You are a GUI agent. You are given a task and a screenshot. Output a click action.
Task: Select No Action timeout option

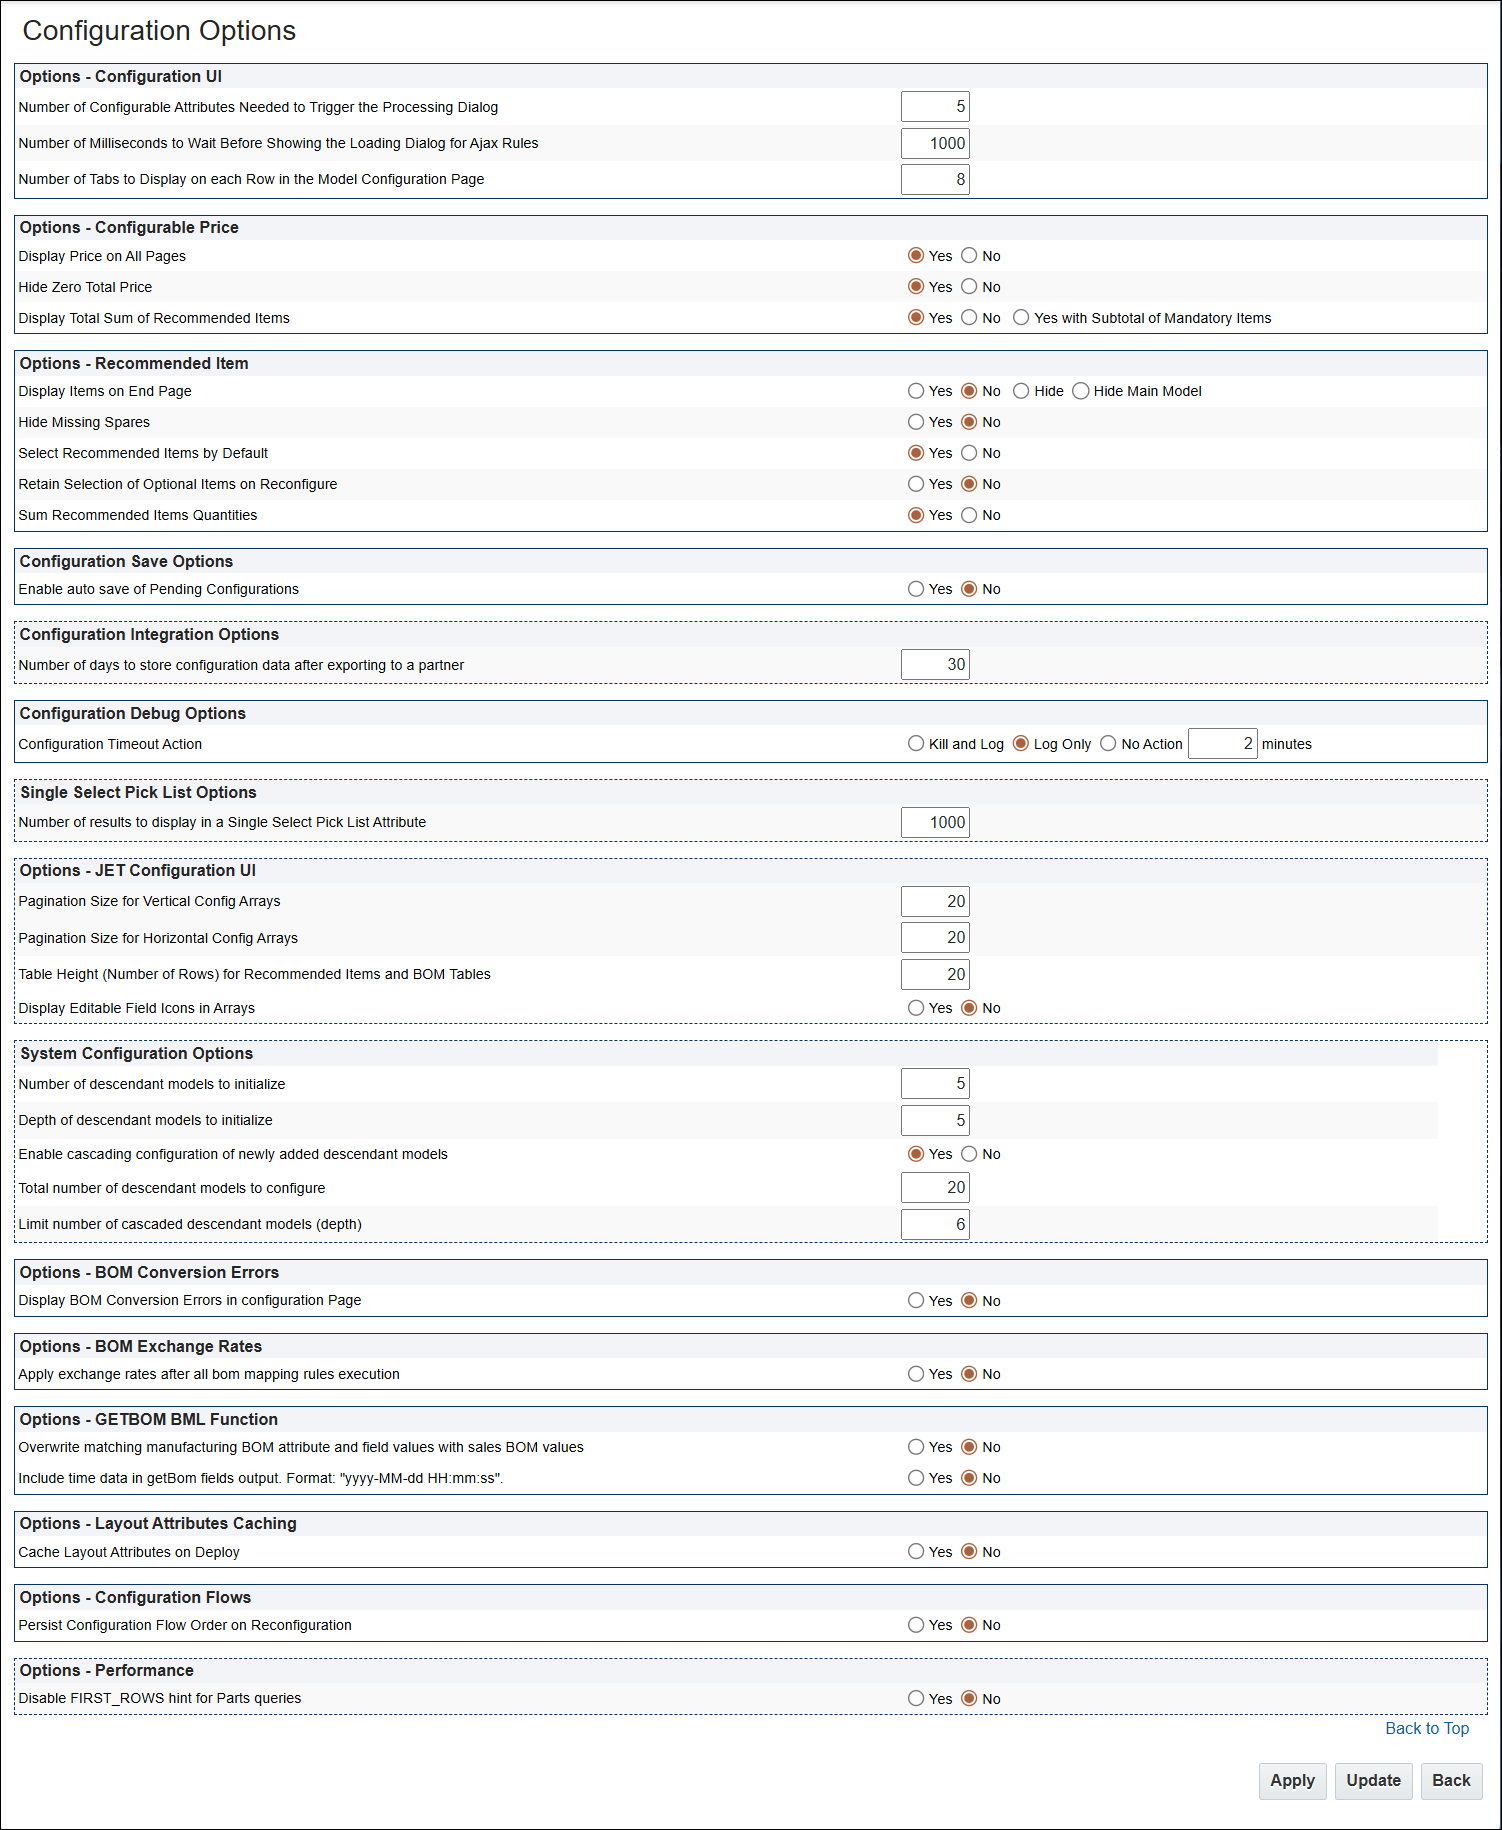point(1108,744)
